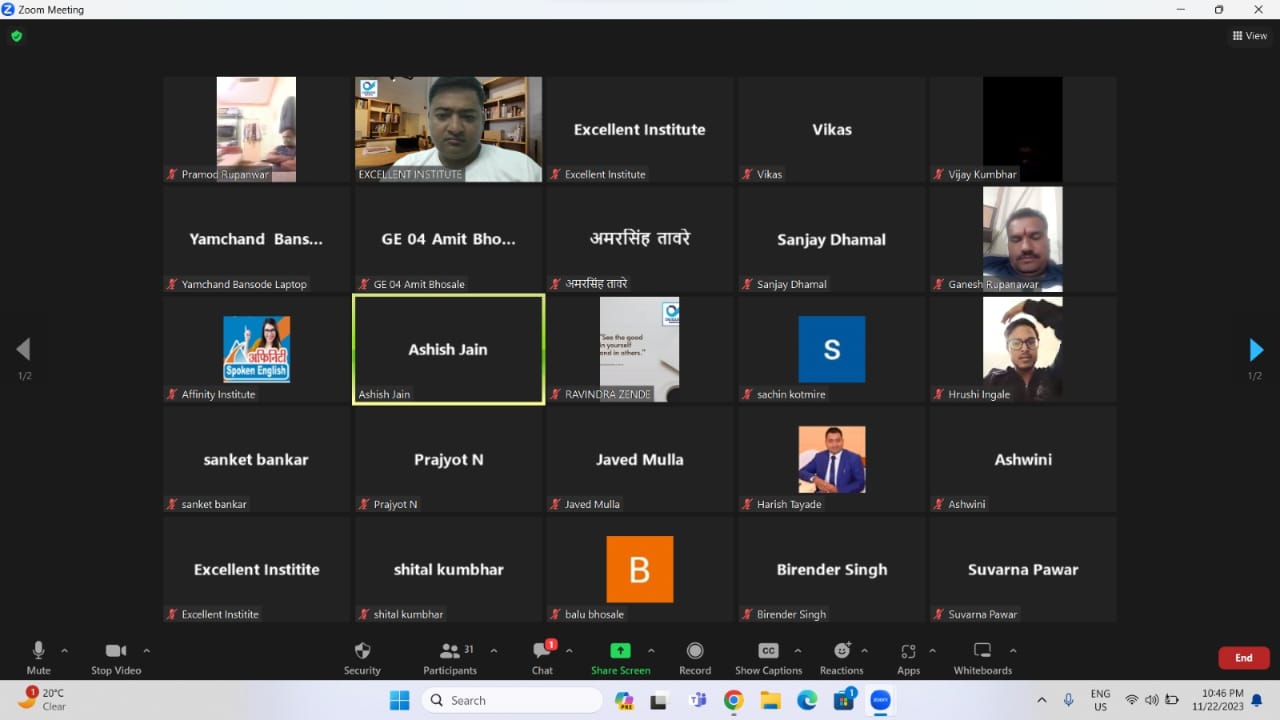This screenshot has width=1280, height=720.
Task: Expand audio options arrow beside Mute
Action: 65,651
